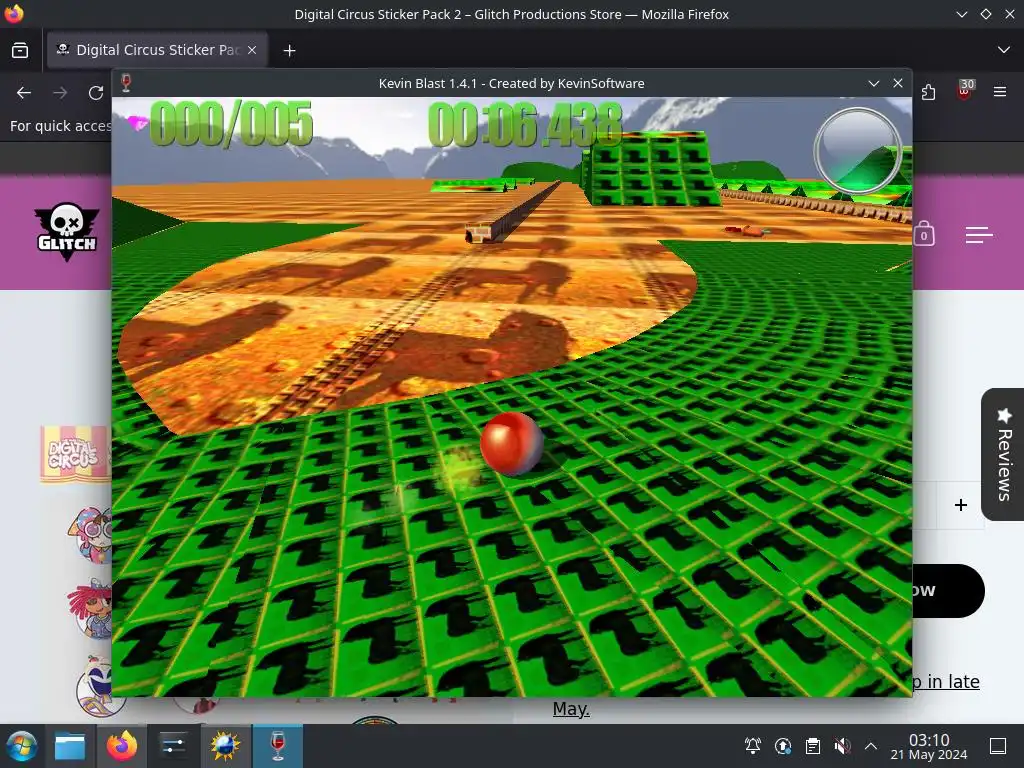Click the plus quantity button on store page
The width and height of the screenshot is (1024, 768).
(x=961, y=505)
